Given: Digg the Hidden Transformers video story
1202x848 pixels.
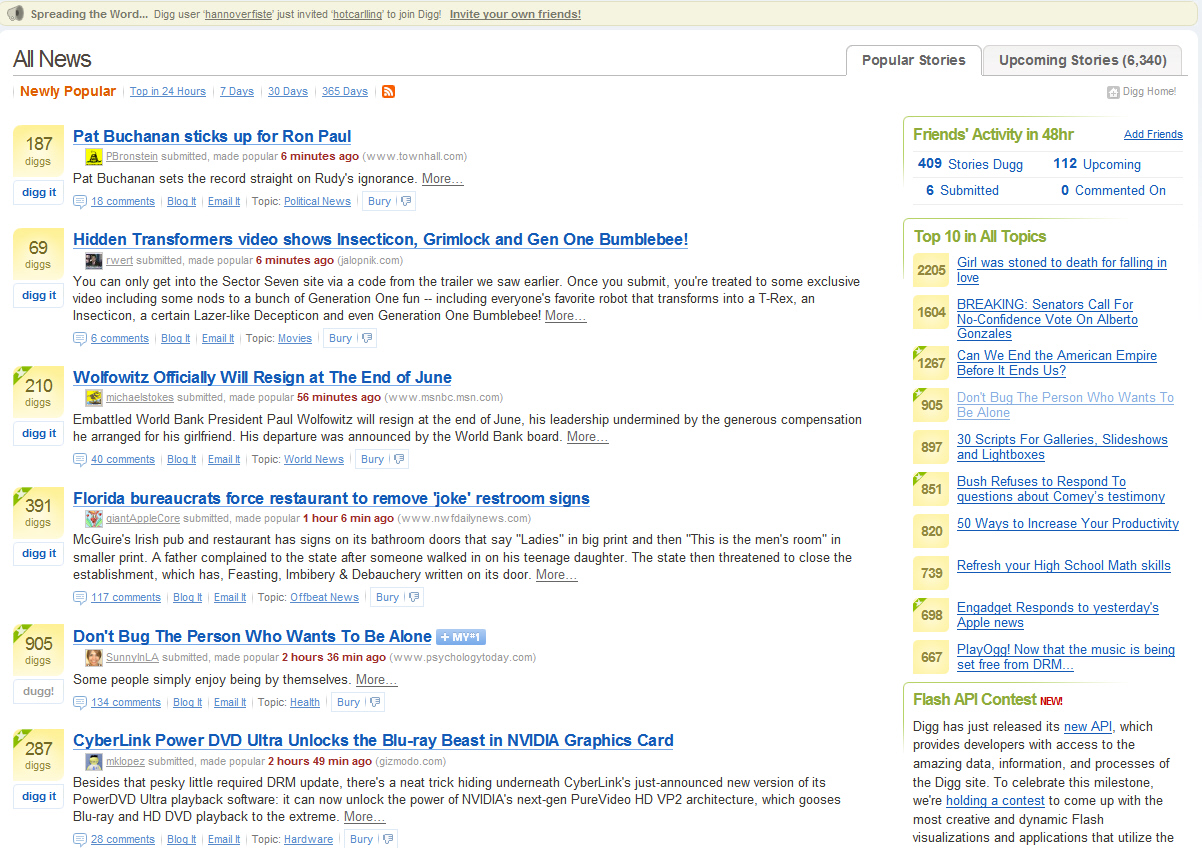Looking at the screenshot, I should tap(39, 295).
